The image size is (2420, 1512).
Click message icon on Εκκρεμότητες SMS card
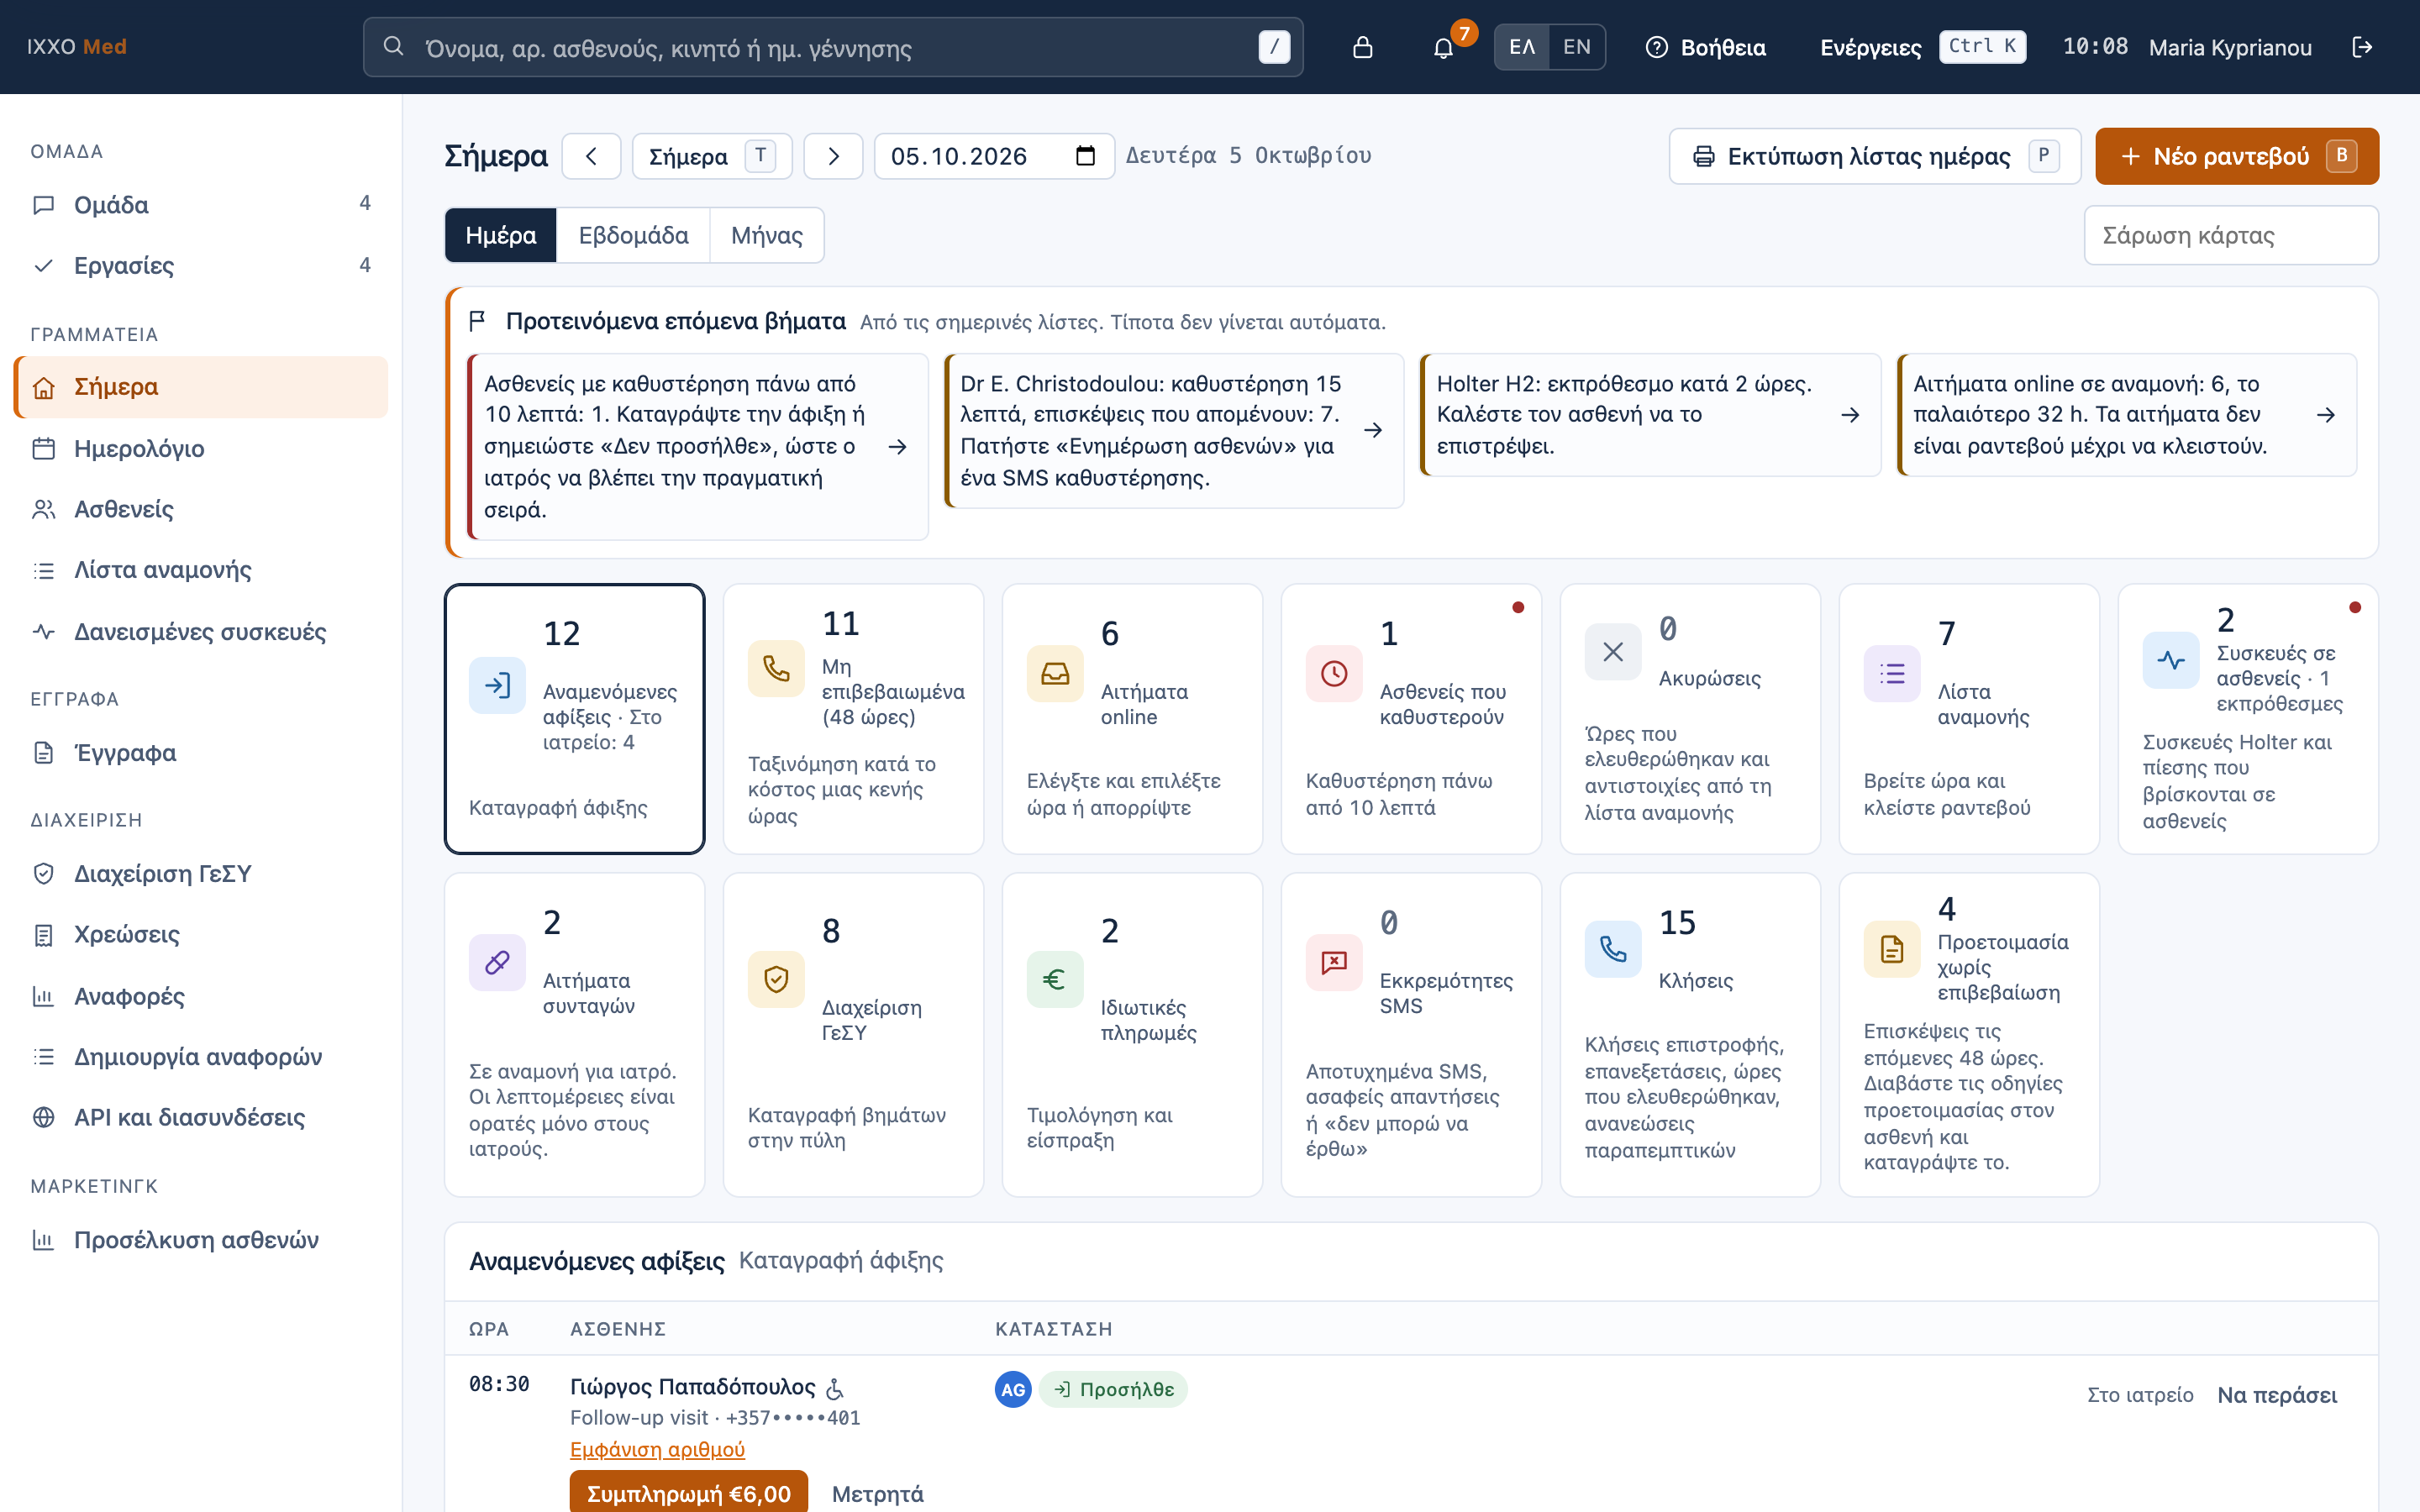pos(1334,962)
